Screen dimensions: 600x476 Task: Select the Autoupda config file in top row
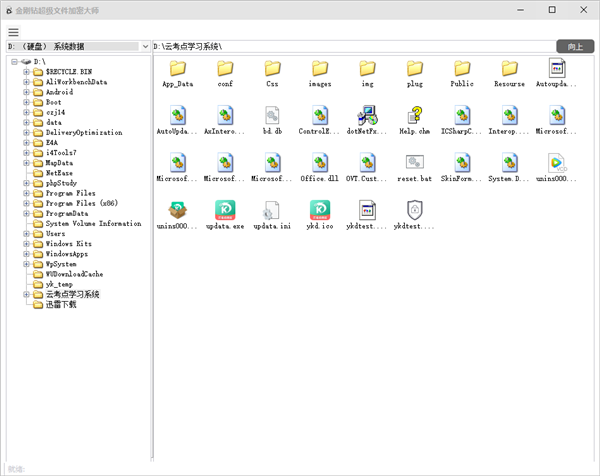coord(557,68)
